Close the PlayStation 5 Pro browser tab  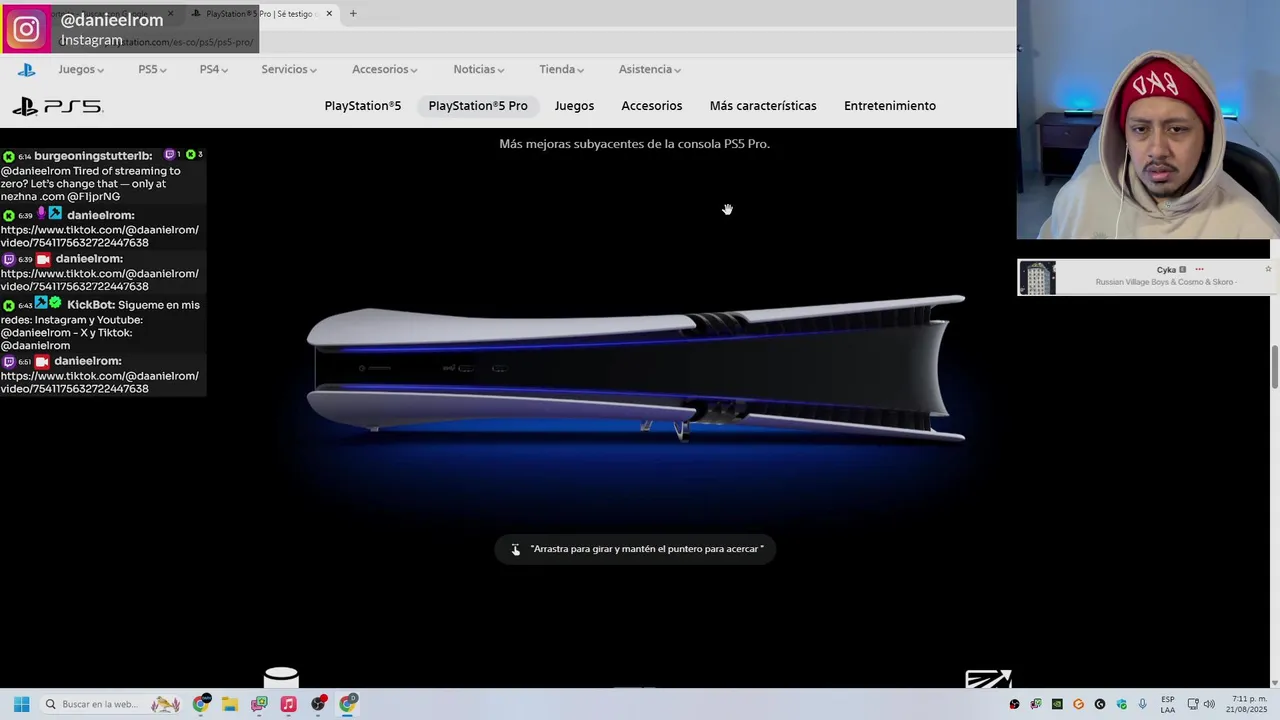[329, 13]
